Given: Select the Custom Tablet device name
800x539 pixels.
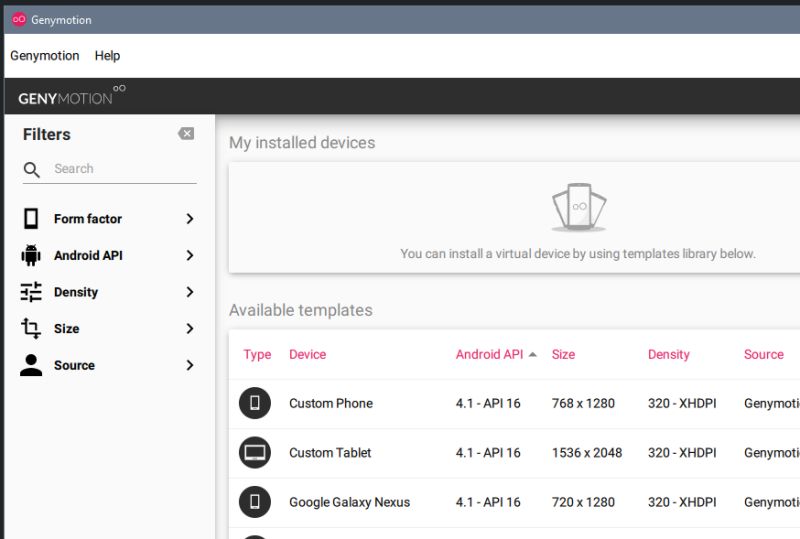Looking at the screenshot, I should [x=330, y=453].
